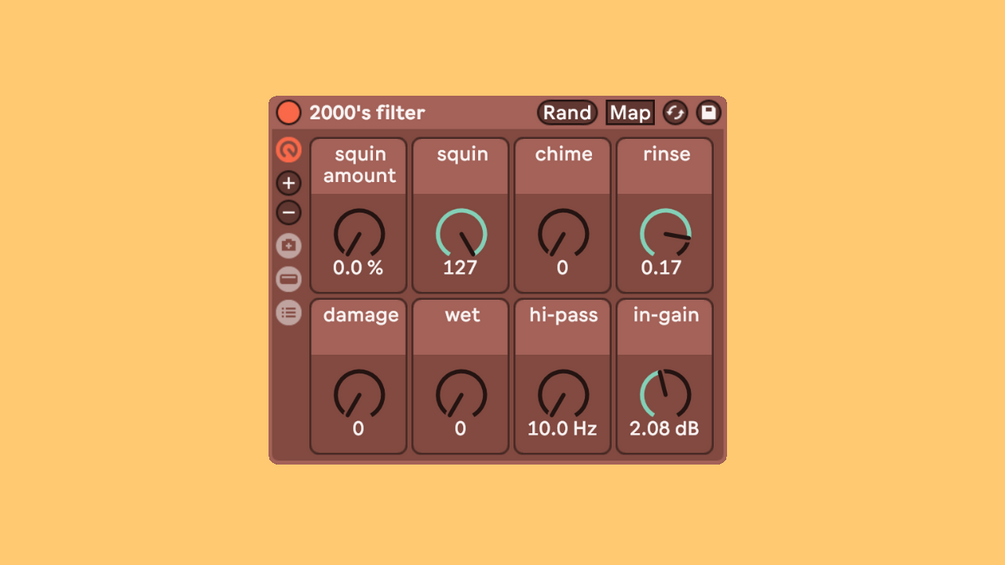Click the 0.17 value under rinse

click(661, 268)
